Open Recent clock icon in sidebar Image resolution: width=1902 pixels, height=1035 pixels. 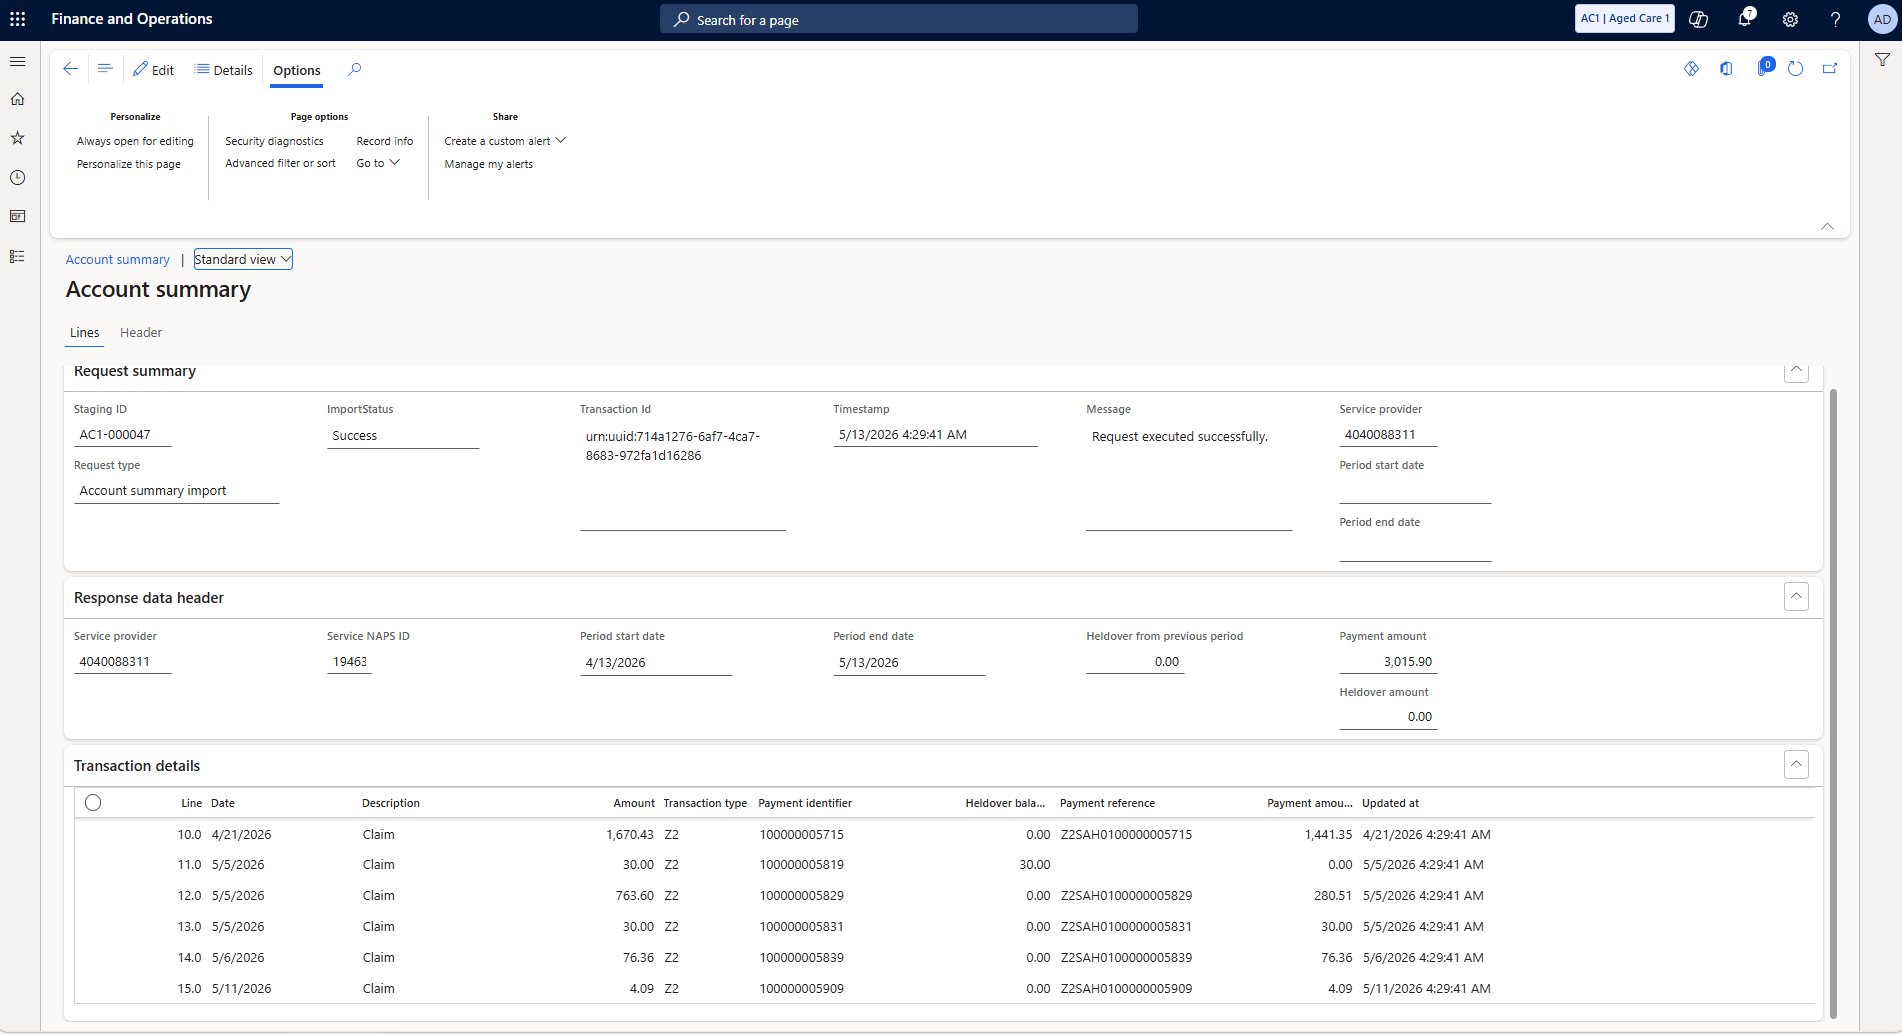pyautogui.click(x=17, y=177)
